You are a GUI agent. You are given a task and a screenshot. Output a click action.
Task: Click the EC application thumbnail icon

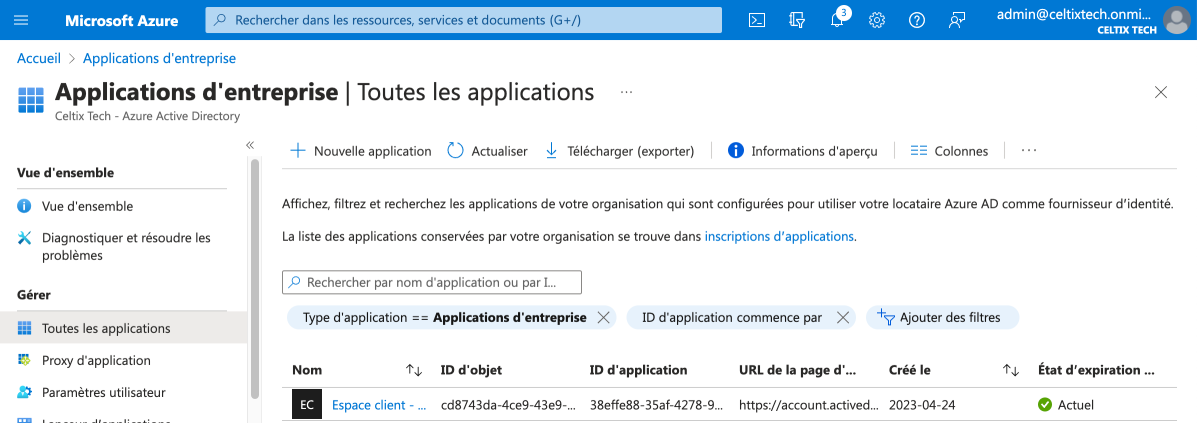(x=307, y=405)
